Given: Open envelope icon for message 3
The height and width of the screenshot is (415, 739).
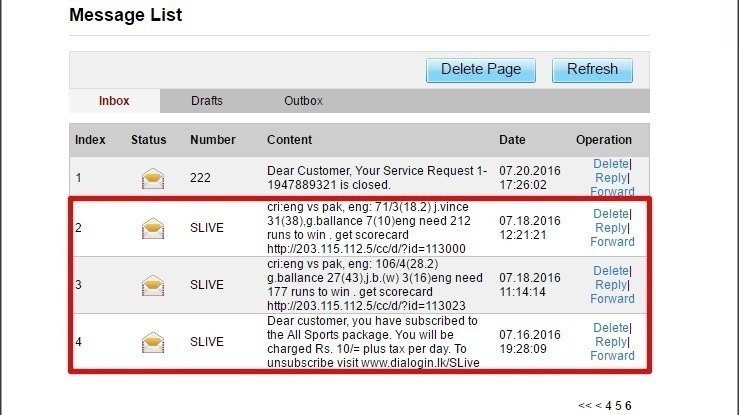Looking at the screenshot, I should pyautogui.click(x=153, y=285).
